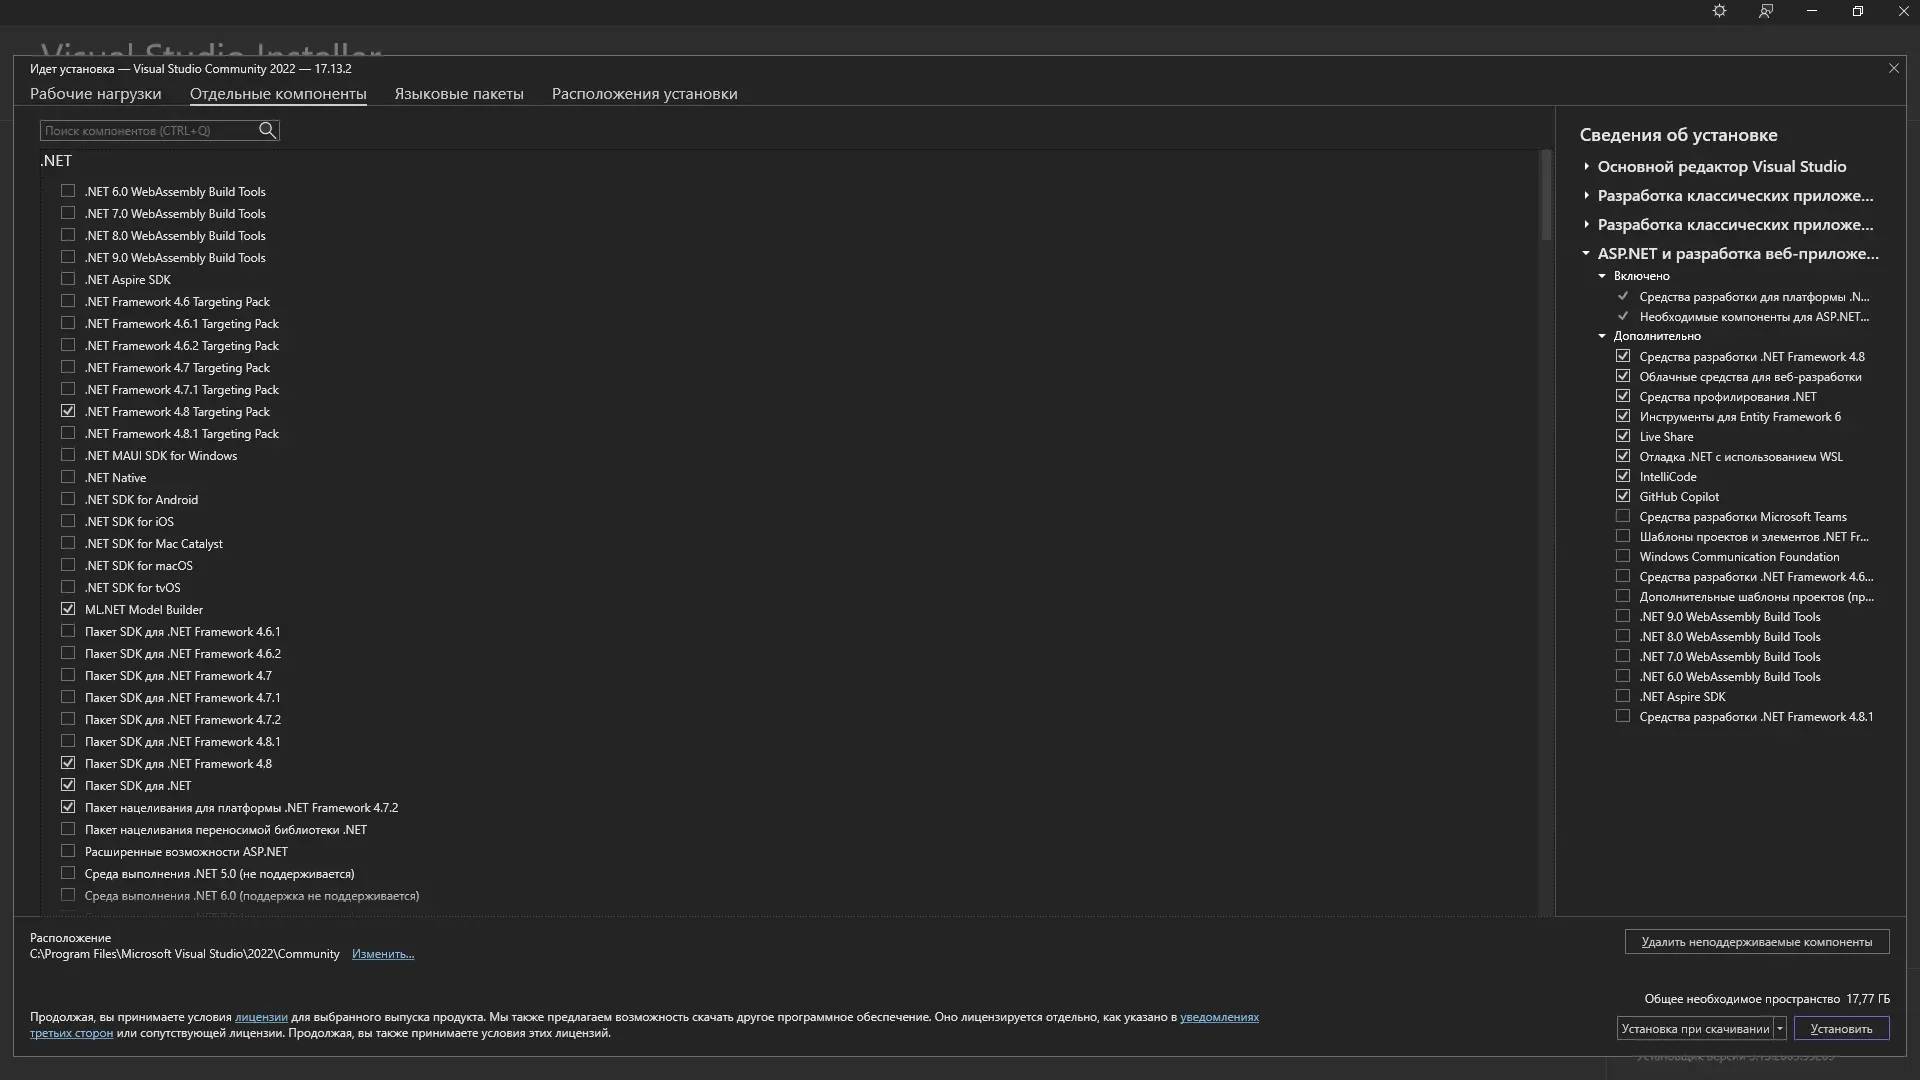The height and width of the screenshot is (1080, 1920).
Task: Disable Live Share optional component
Action: pos(1623,436)
